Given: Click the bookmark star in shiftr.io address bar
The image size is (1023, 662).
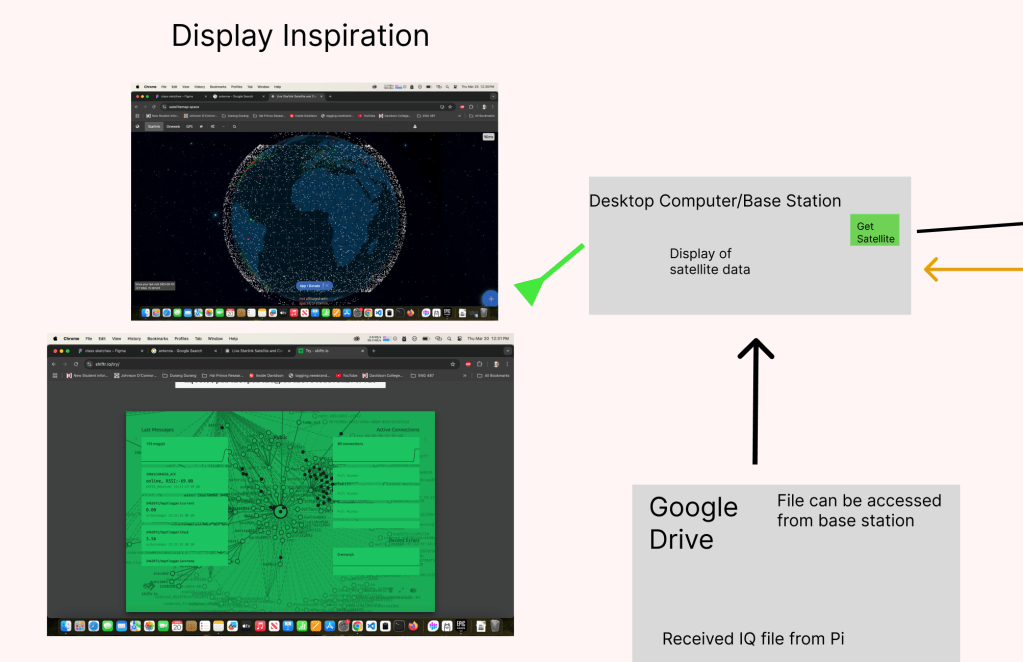Looking at the screenshot, I should [x=454, y=364].
